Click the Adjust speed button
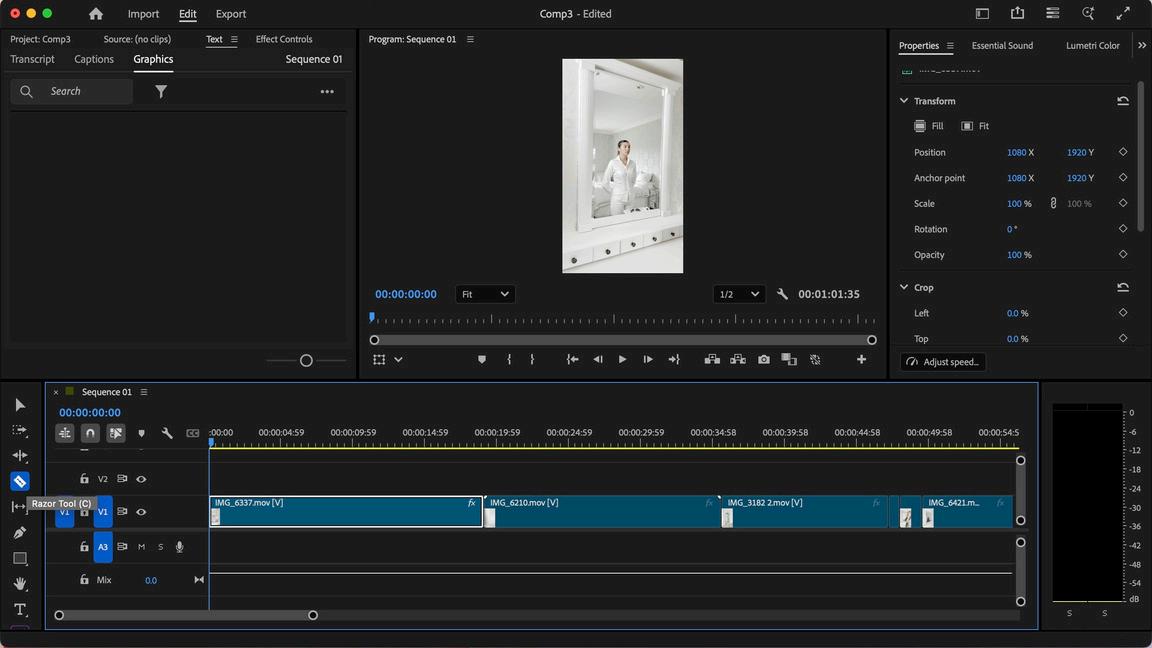 click(x=943, y=361)
